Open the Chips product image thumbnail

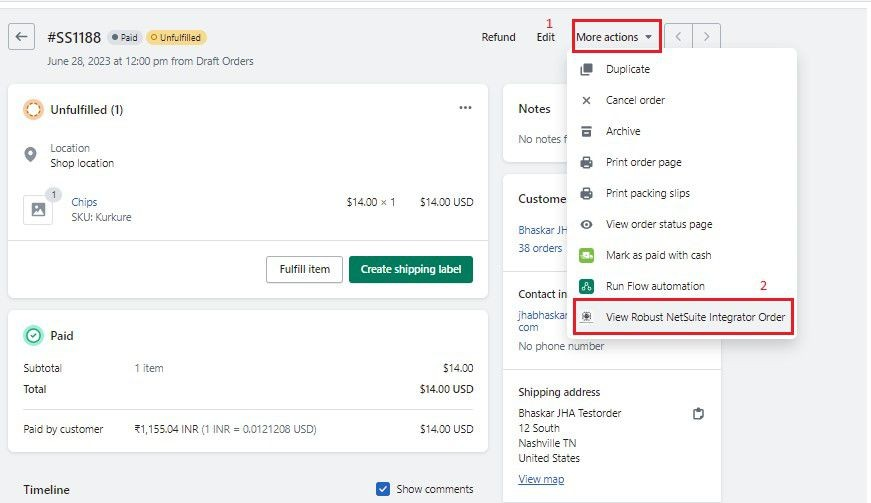[38, 209]
